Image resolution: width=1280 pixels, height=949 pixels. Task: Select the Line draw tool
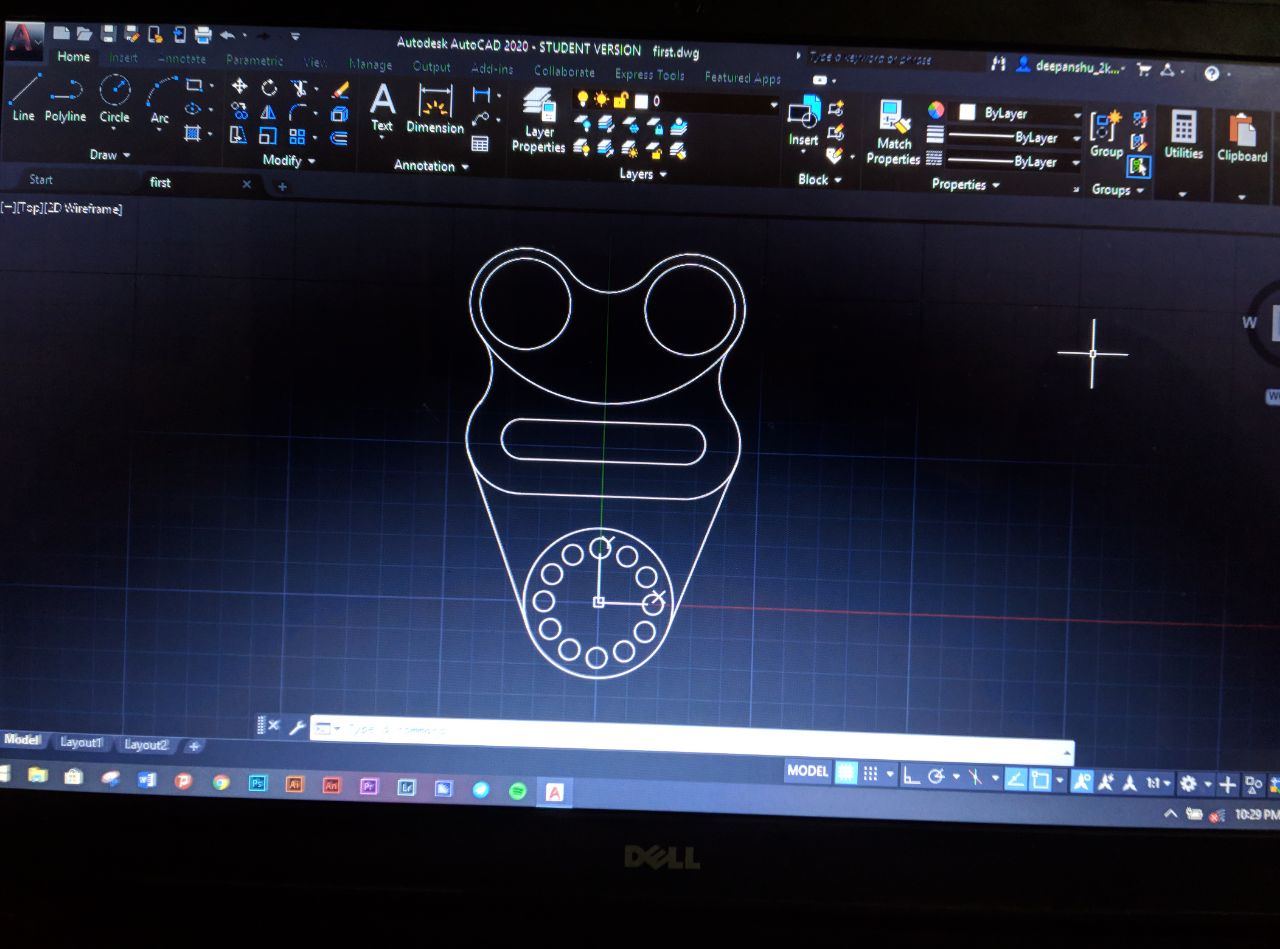[x=23, y=98]
